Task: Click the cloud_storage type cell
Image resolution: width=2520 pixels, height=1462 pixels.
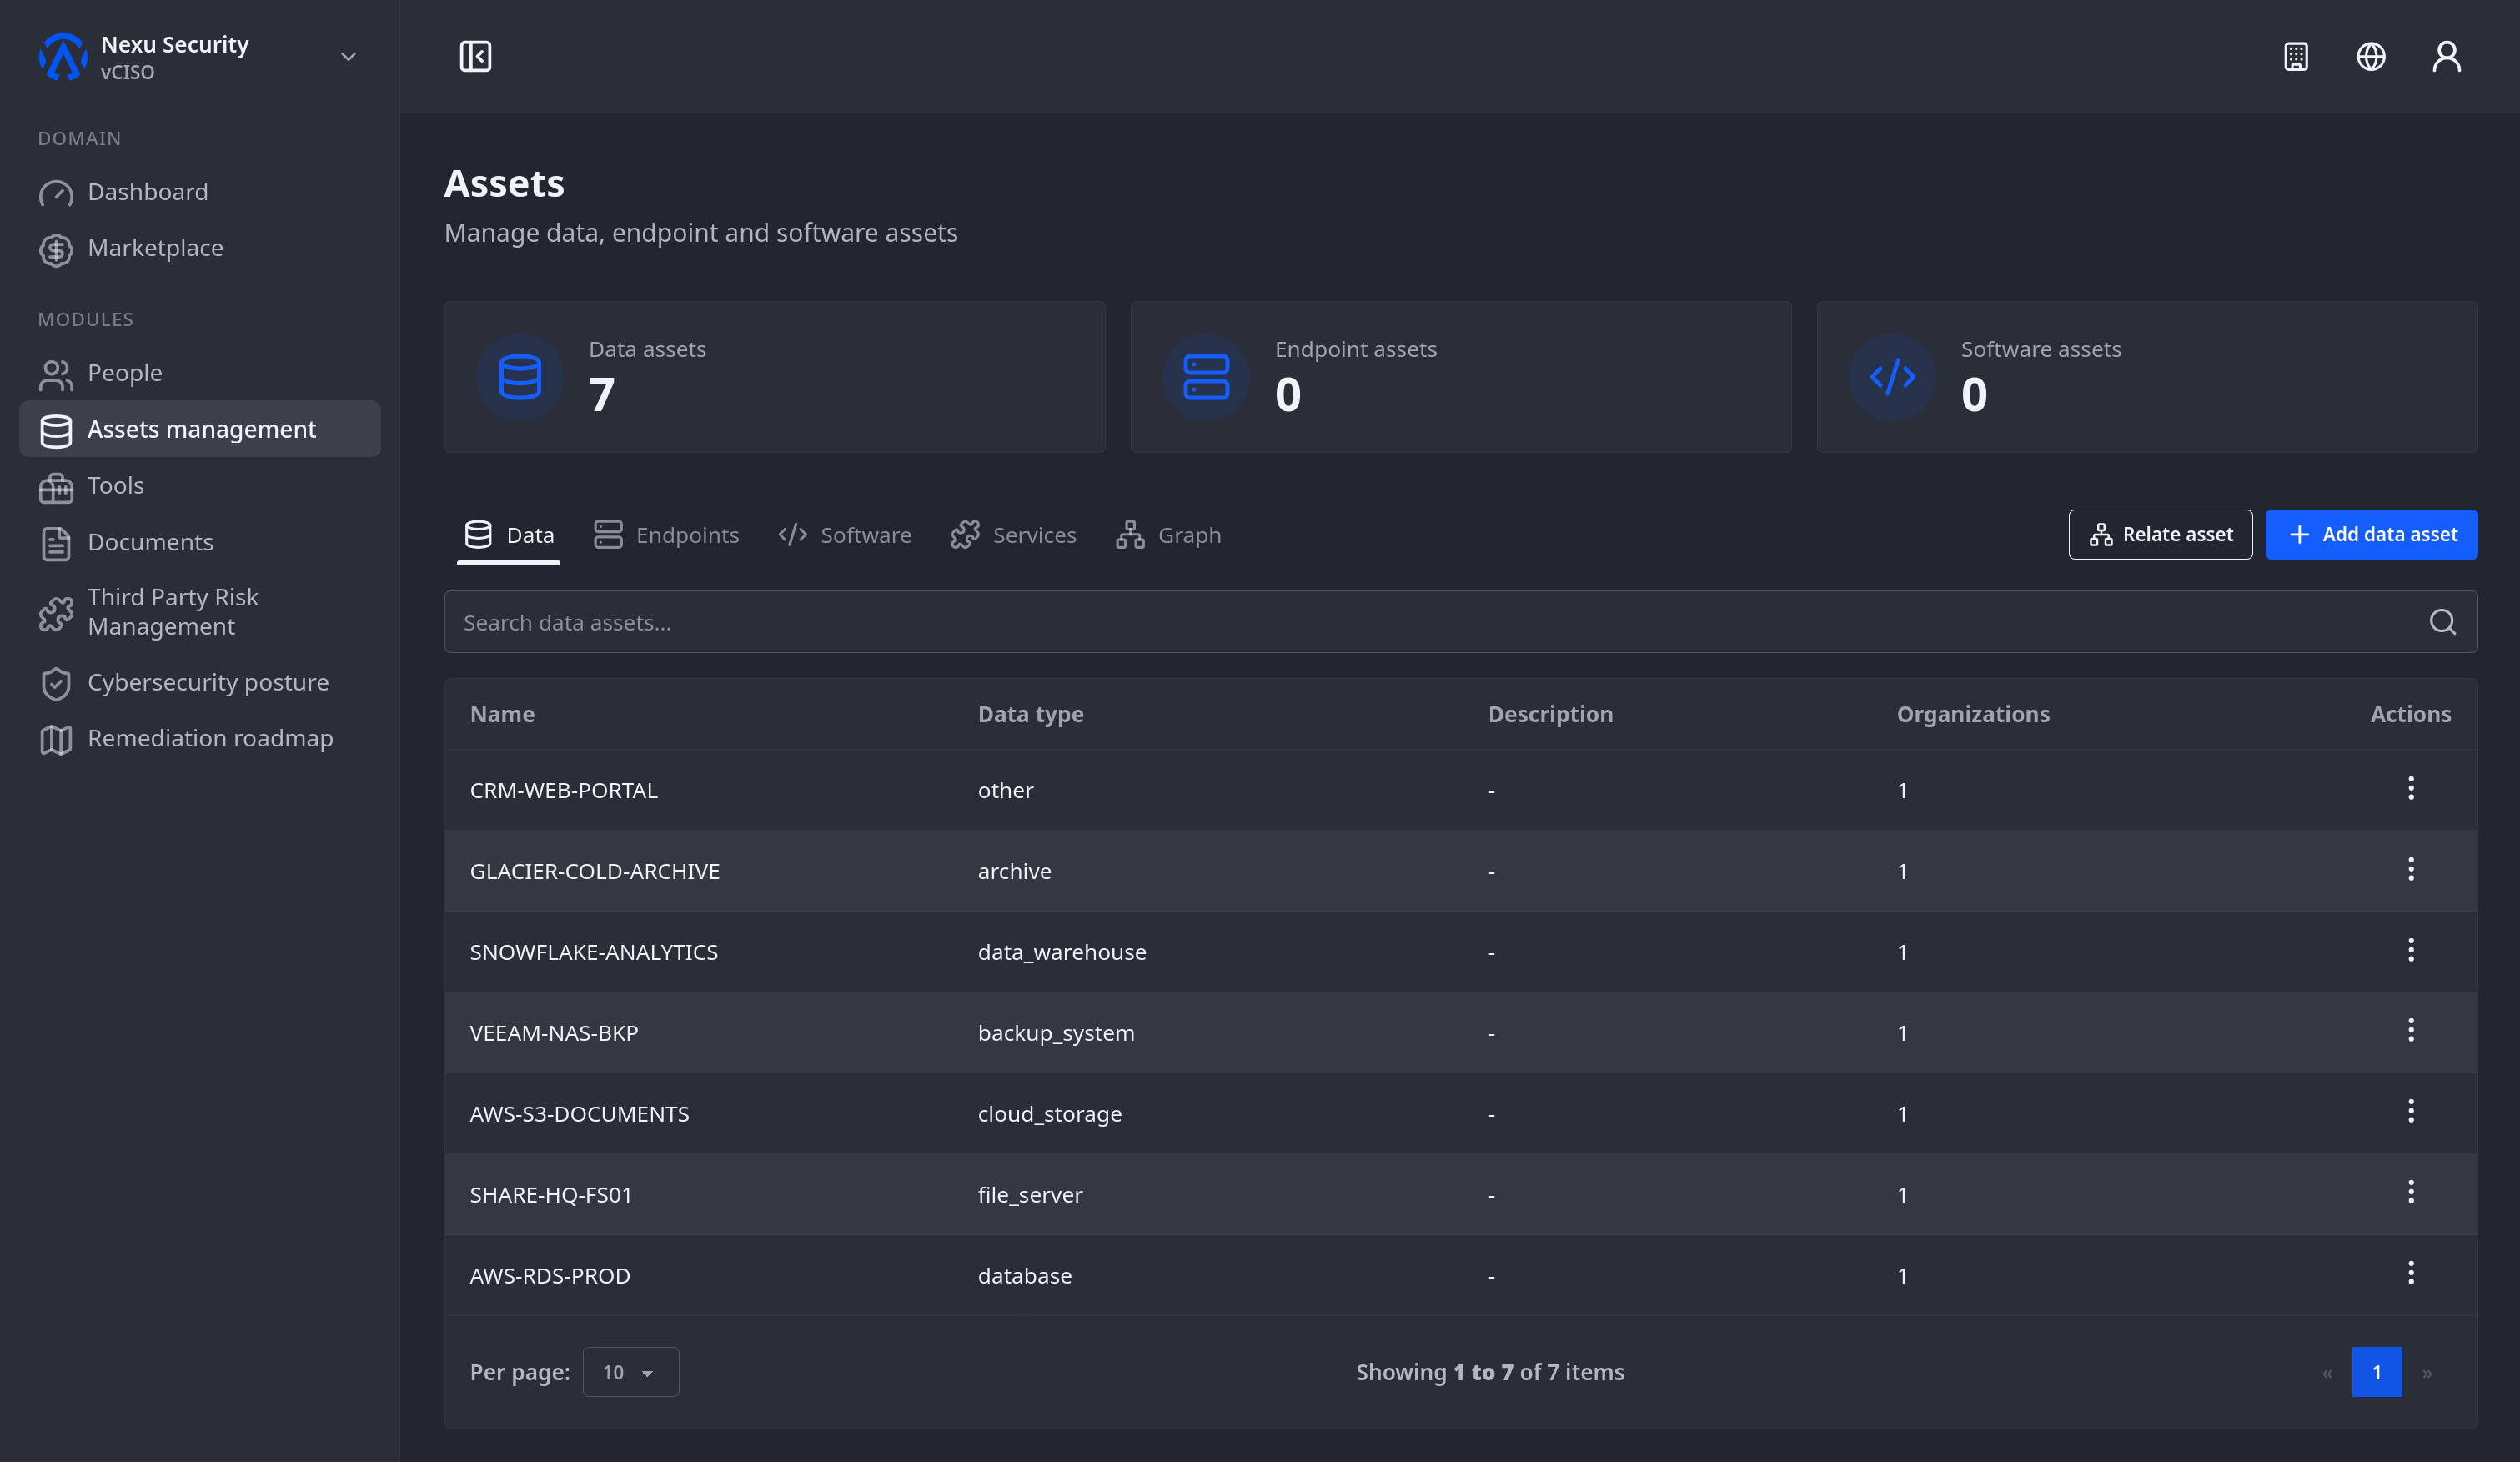Action: click(x=1050, y=1114)
